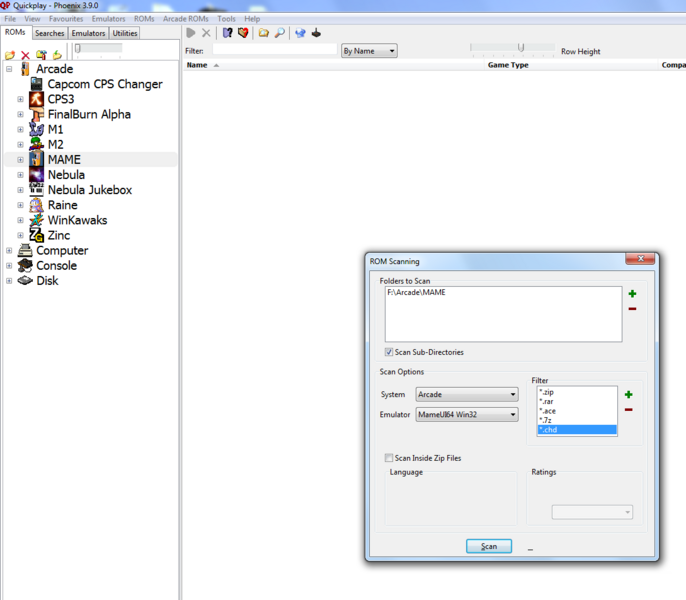Expand the M1 tree node
This screenshot has height=600, width=686.
21,130
